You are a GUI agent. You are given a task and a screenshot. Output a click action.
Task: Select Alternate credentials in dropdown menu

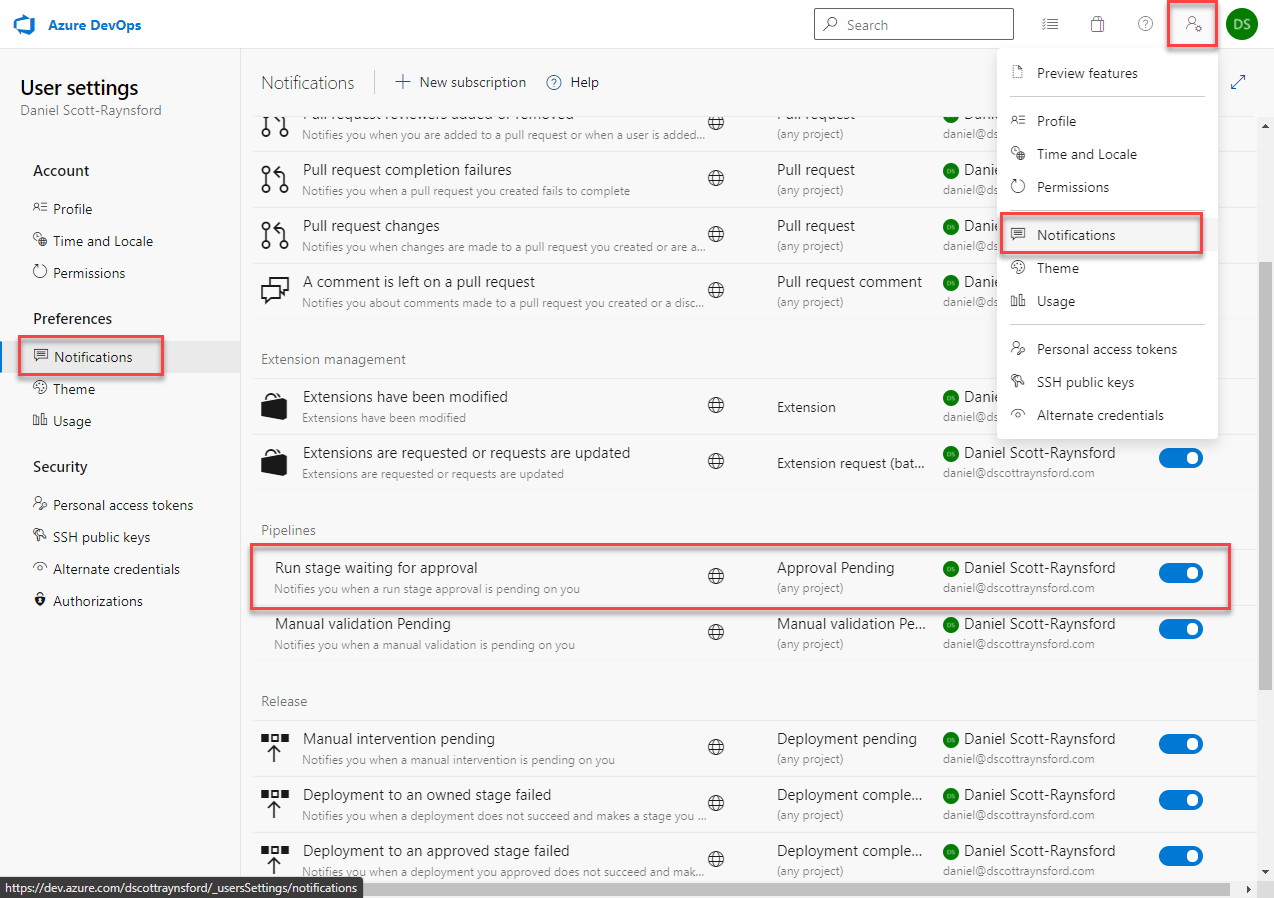click(1107, 415)
